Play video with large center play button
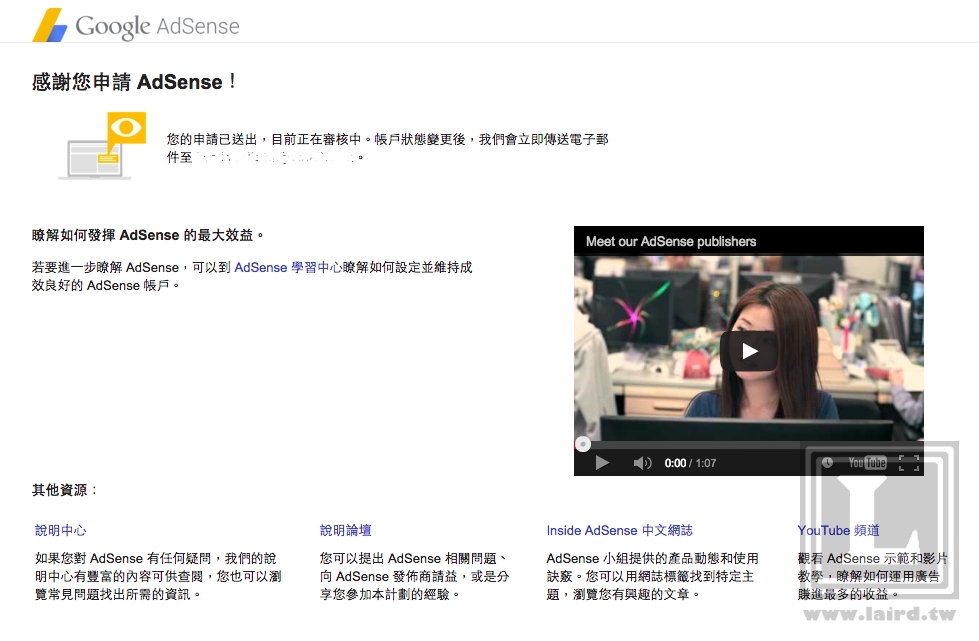Image resolution: width=979 pixels, height=641 pixels. click(749, 351)
